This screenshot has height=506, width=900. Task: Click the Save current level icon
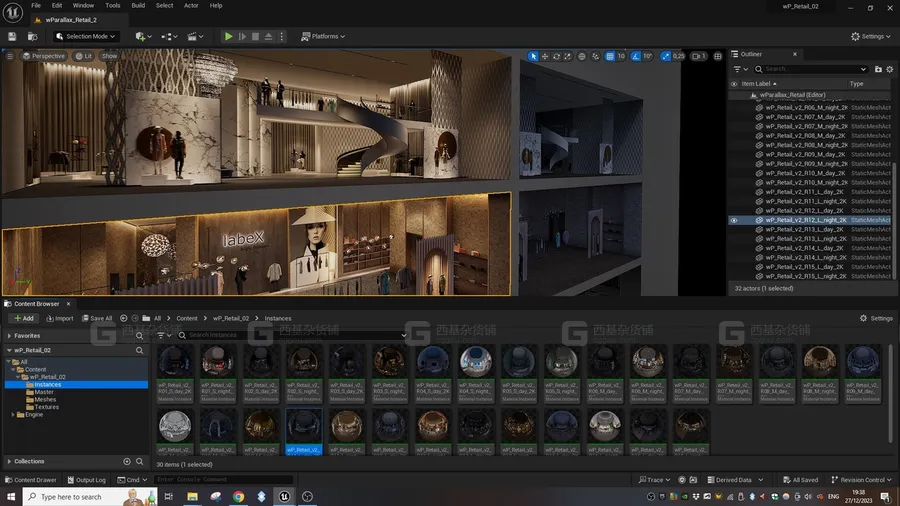(12, 36)
